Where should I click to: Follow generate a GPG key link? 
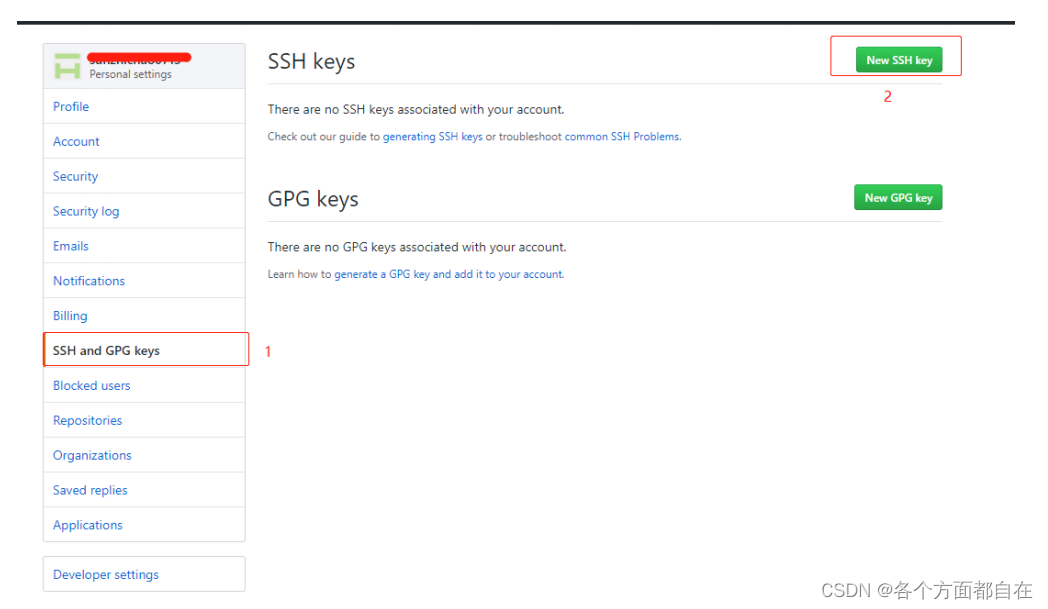point(382,274)
